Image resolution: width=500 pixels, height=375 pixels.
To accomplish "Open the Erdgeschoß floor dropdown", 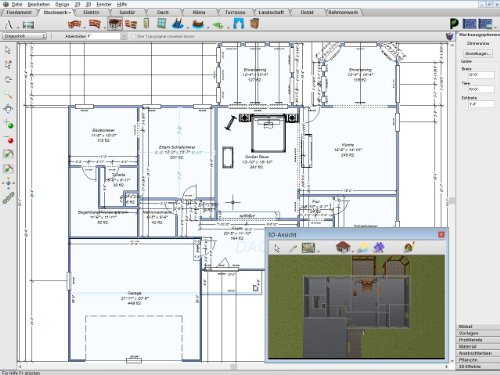I will (x=24, y=36).
